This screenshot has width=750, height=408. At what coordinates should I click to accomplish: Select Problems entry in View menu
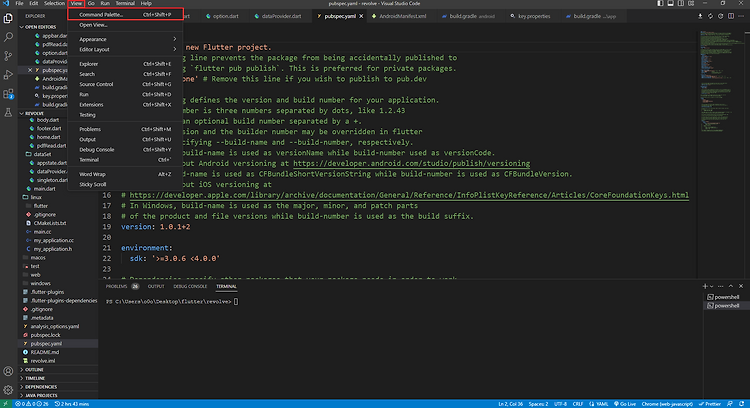pos(125,129)
